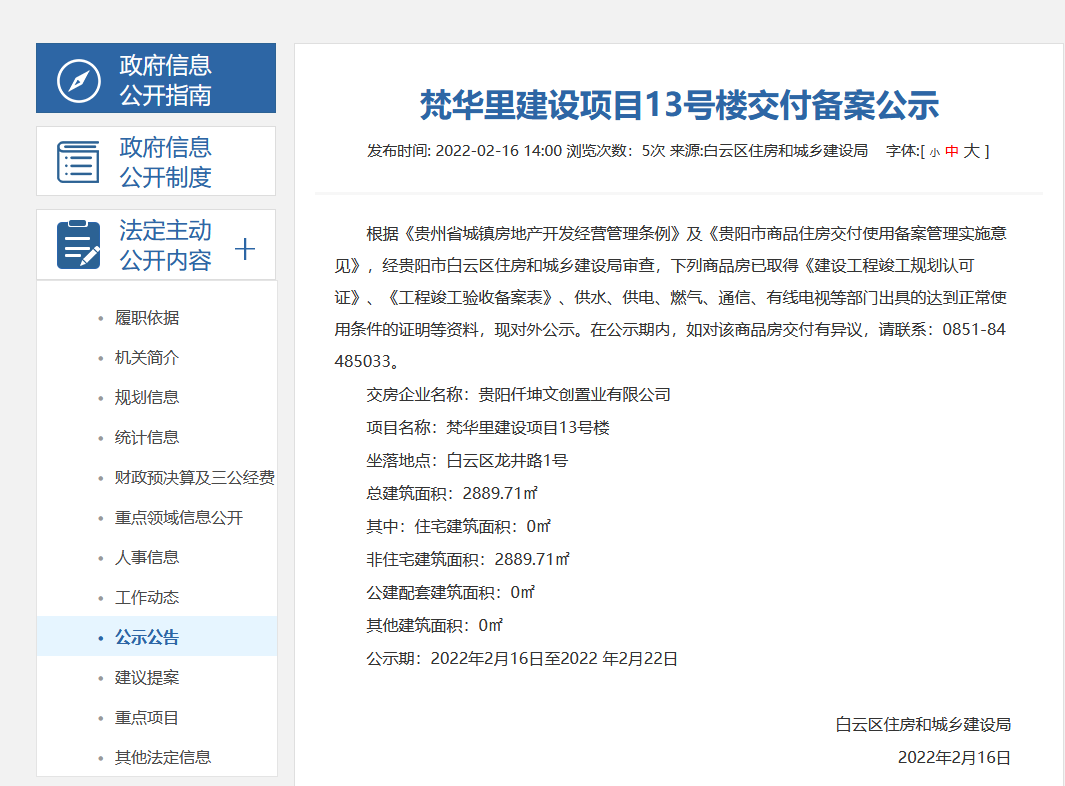Go to 重点项目 section

[147, 718]
